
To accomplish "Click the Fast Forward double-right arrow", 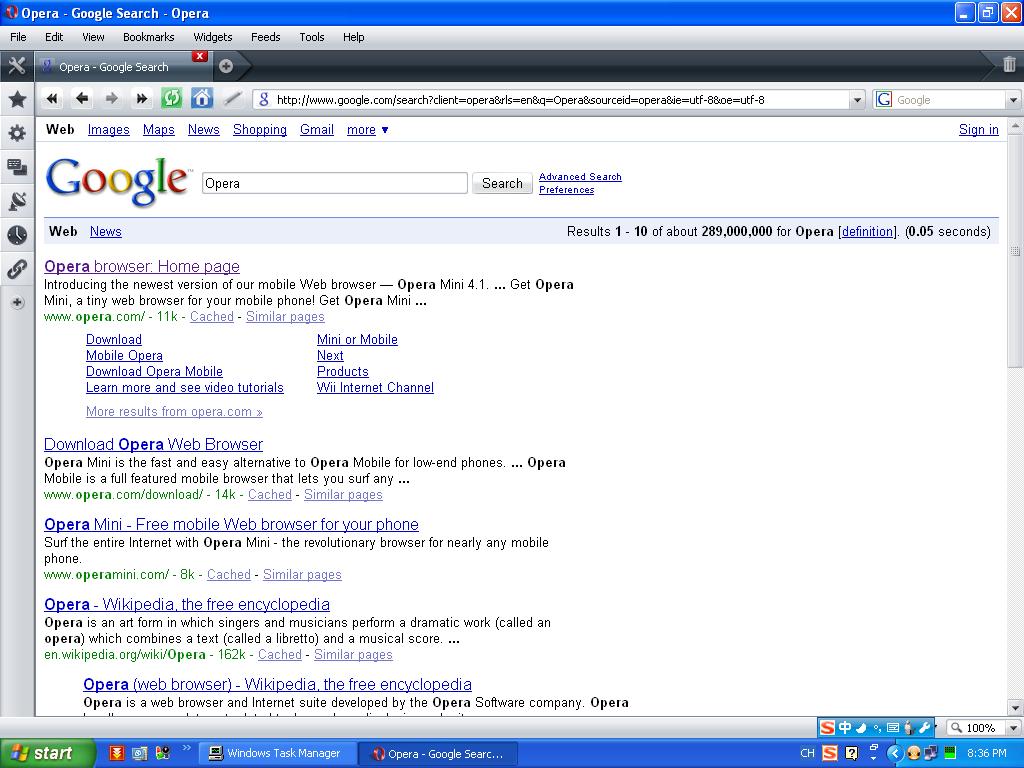I will tap(141, 99).
